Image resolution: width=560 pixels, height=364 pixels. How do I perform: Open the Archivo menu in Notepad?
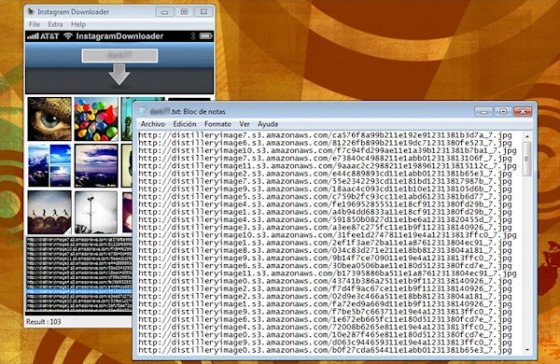[x=153, y=124]
